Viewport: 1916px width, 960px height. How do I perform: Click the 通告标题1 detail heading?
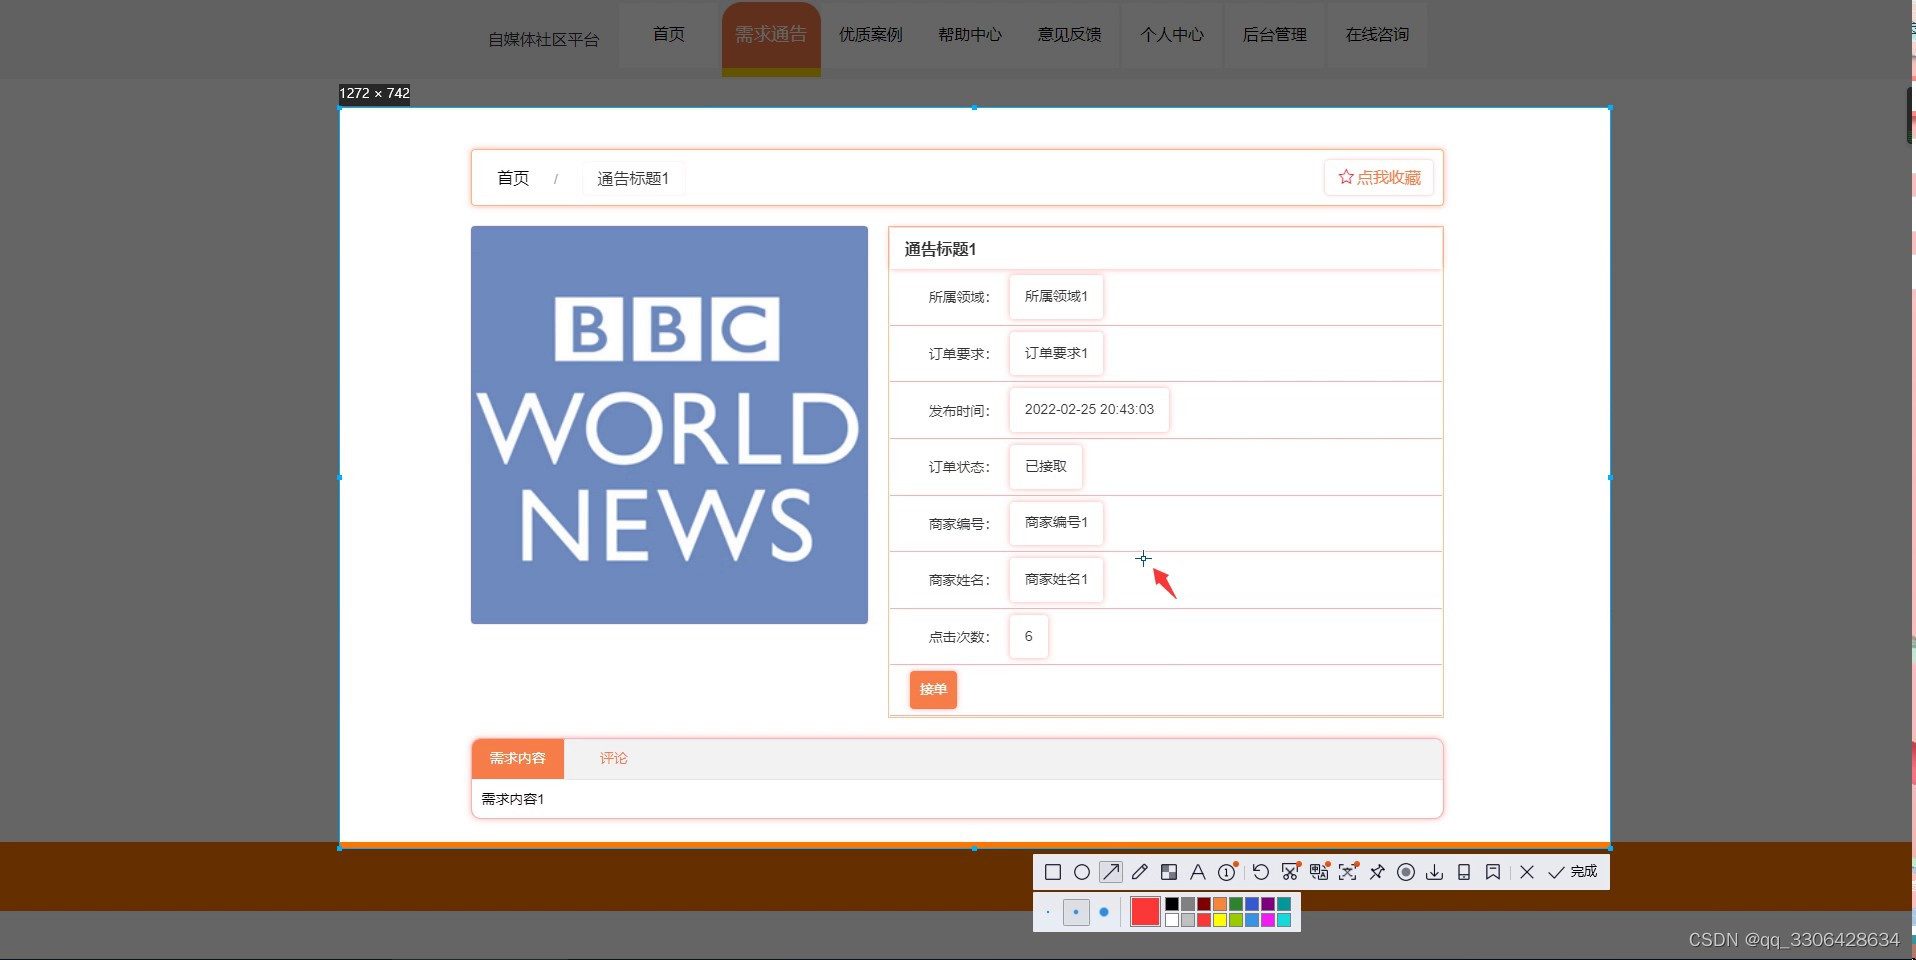coord(940,249)
